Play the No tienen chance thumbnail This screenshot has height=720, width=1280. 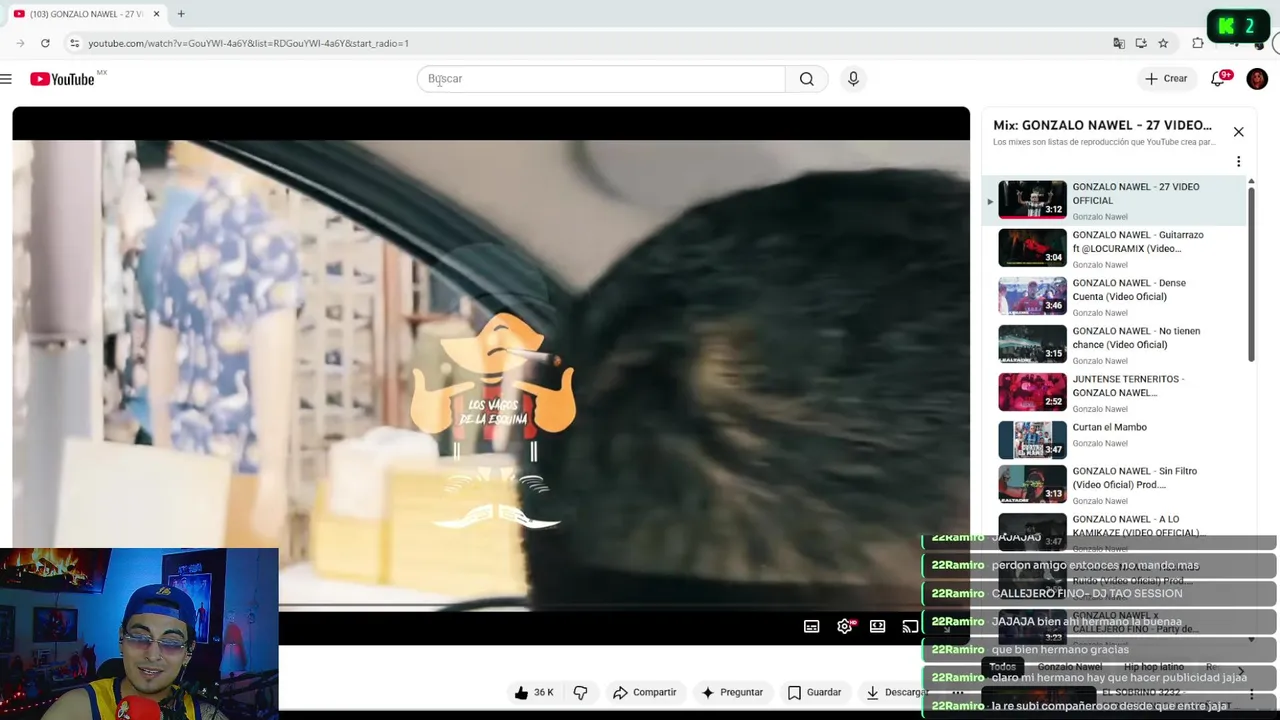(1032, 344)
